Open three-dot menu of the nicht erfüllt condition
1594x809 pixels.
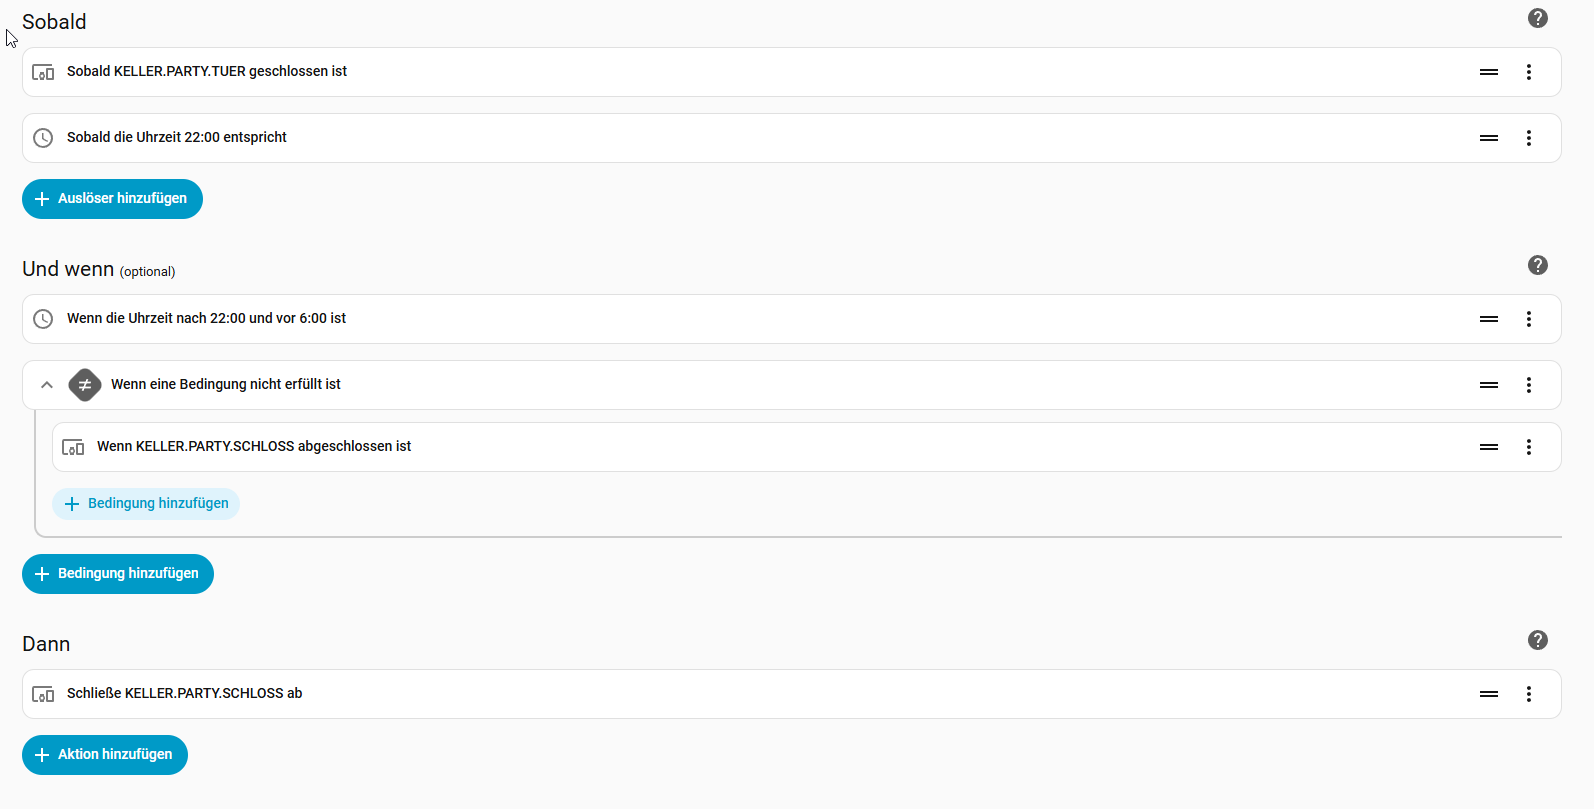1529,385
